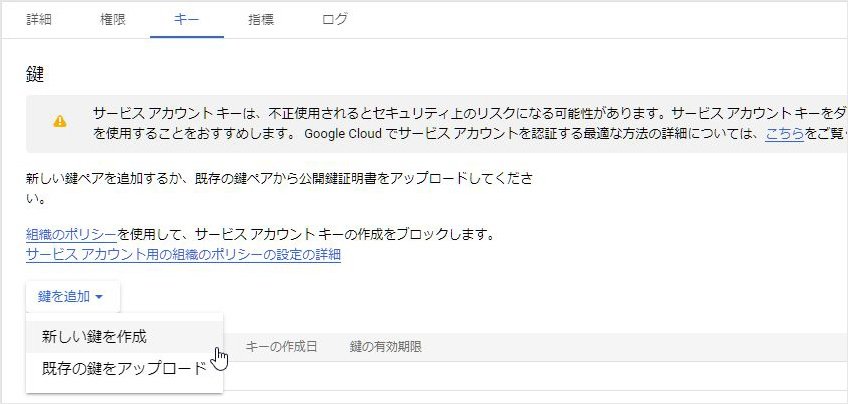Image resolution: width=848 pixels, height=404 pixels.
Task: Switch to the 詳細 tab
Action: (x=39, y=19)
